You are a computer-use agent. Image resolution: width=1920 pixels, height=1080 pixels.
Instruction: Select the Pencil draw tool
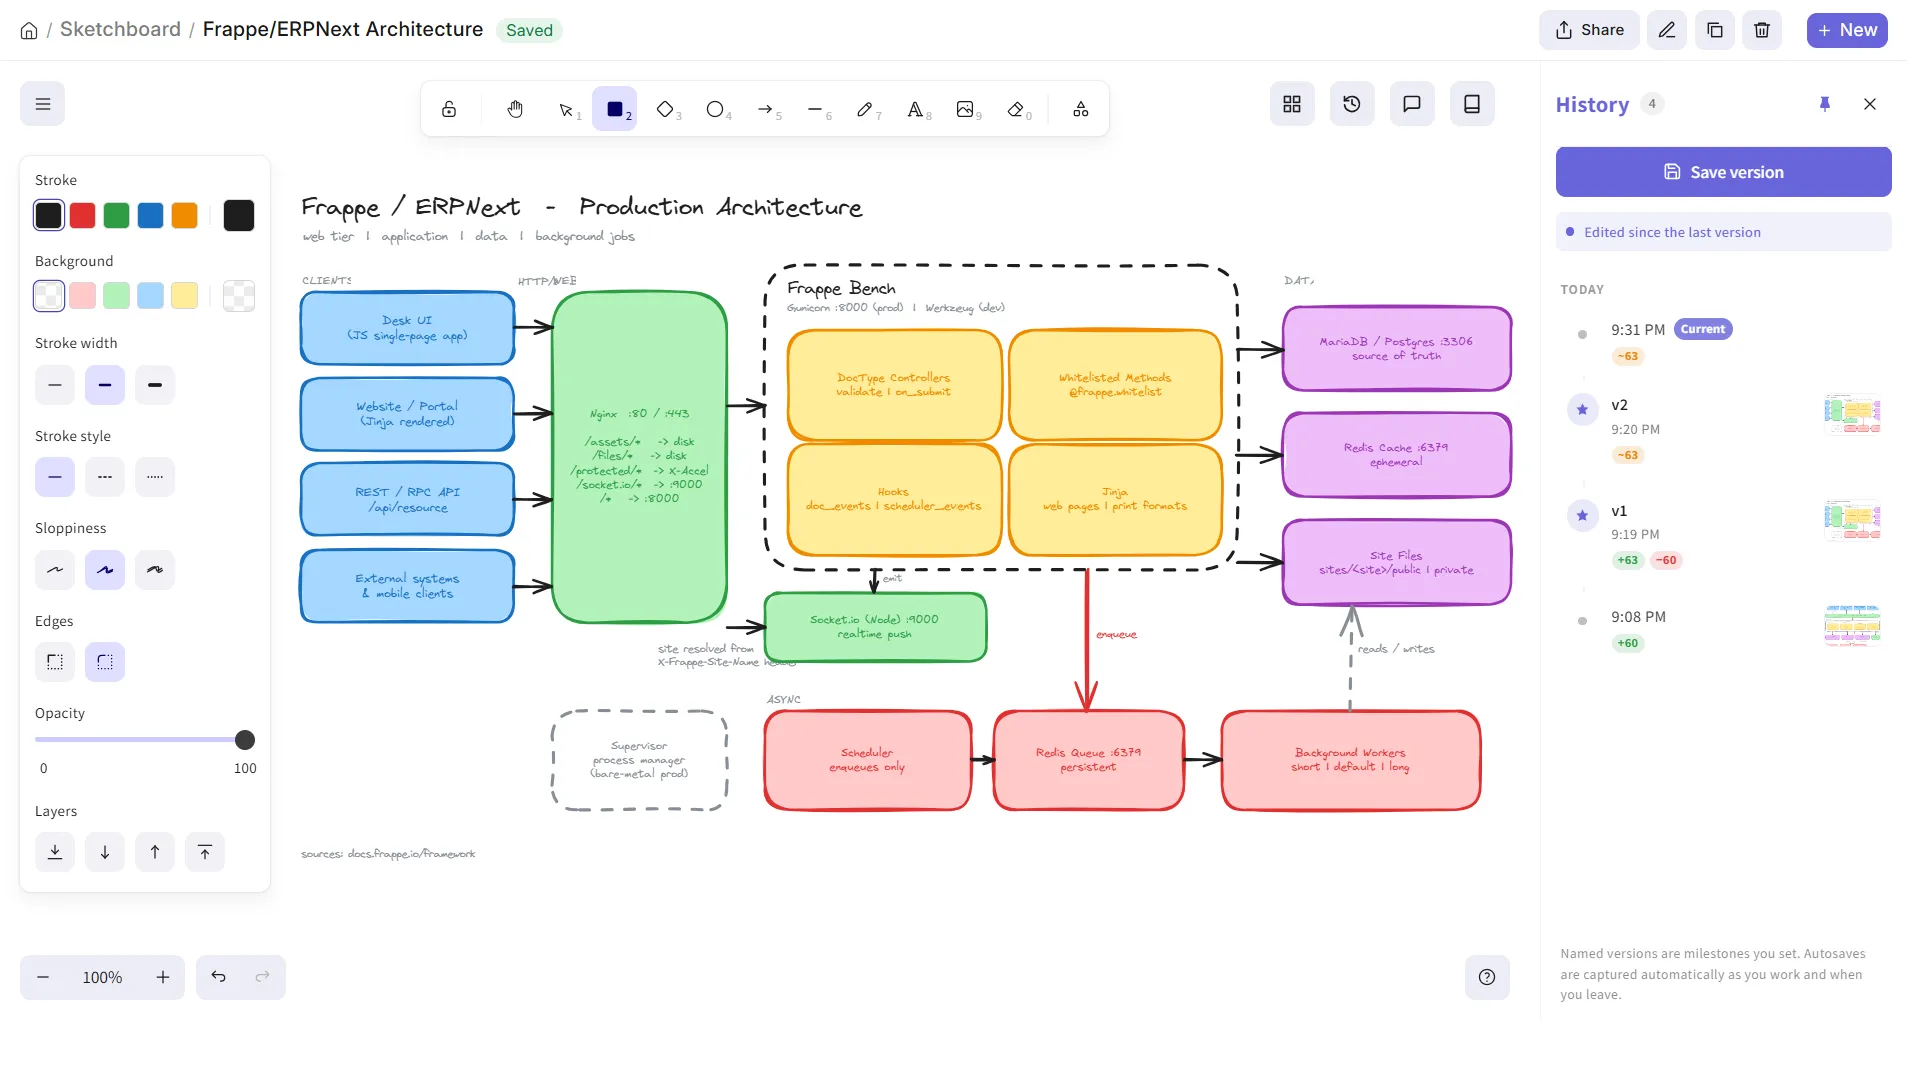tap(866, 109)
